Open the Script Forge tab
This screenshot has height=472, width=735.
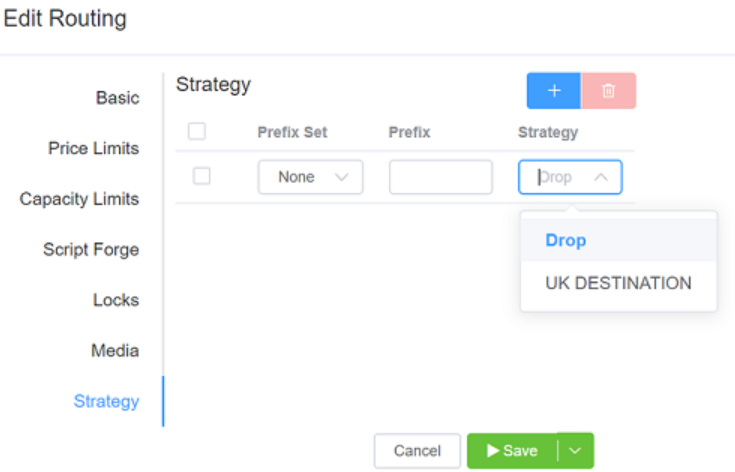tap(91, 249)
